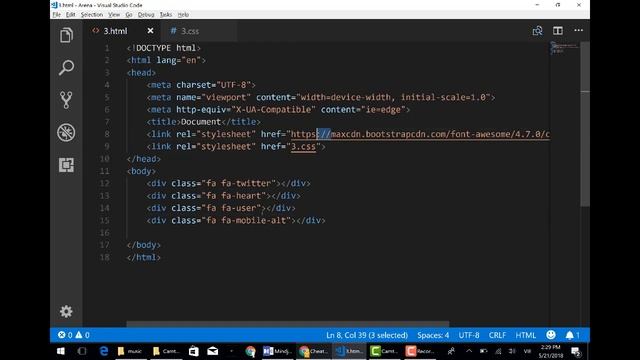
Task: Click the DOCTYPE html declaration on line 1
Action: [x=164, y=48]
